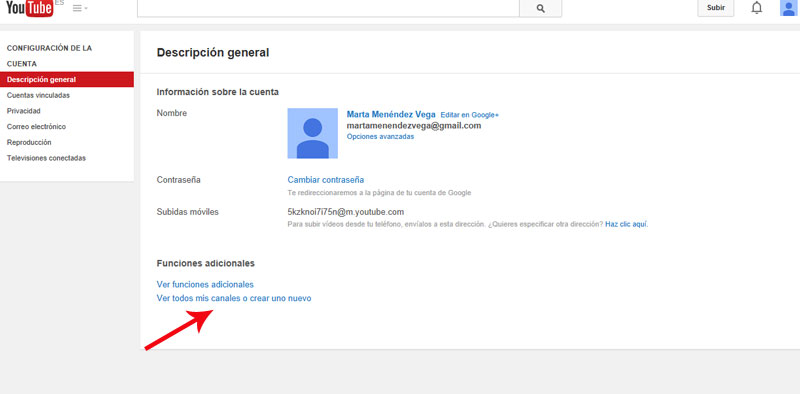This screenshot has width=800, height=394.
Task: Click the Contraseña label
Action: tap(179, 180)
